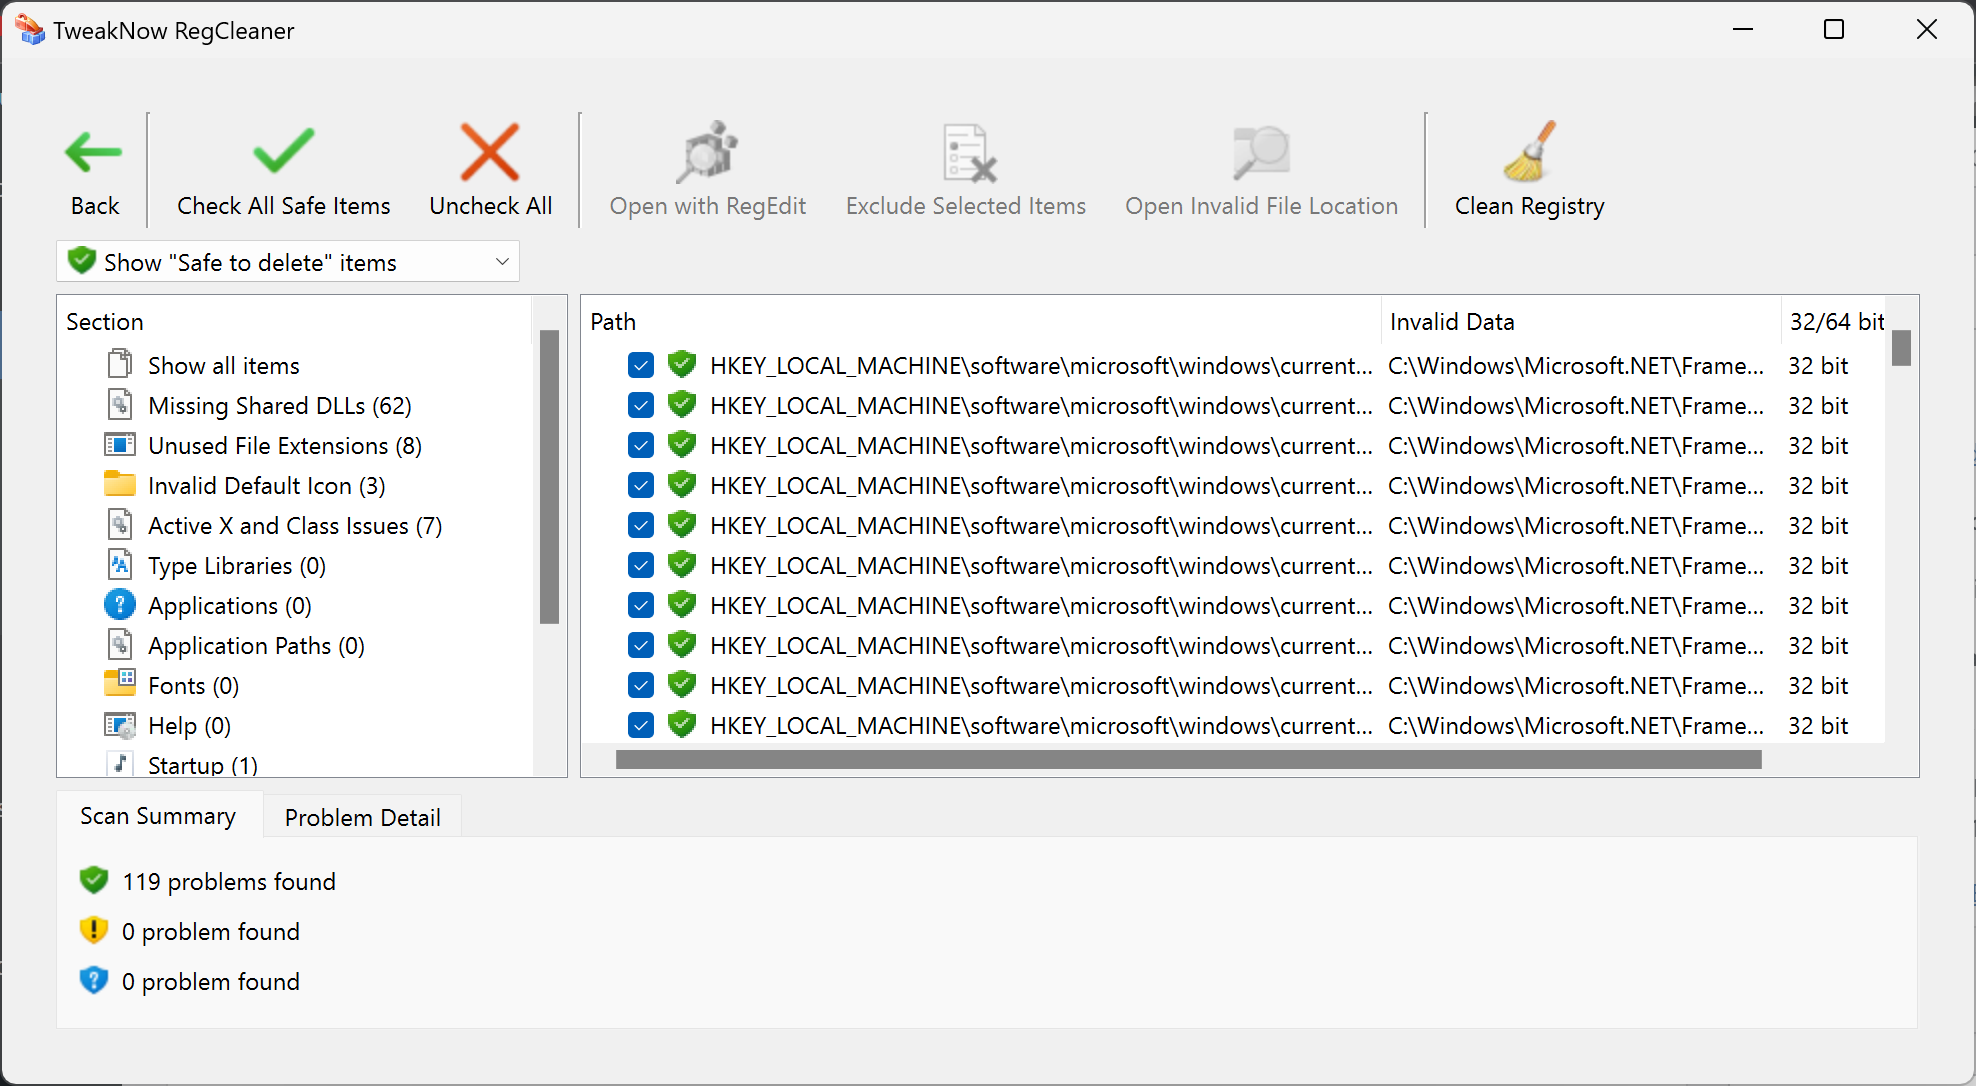Viewport: 1976px width, 1086px height.
Task: Select Active X and Class Issues (7)
Action: [295, 525]
